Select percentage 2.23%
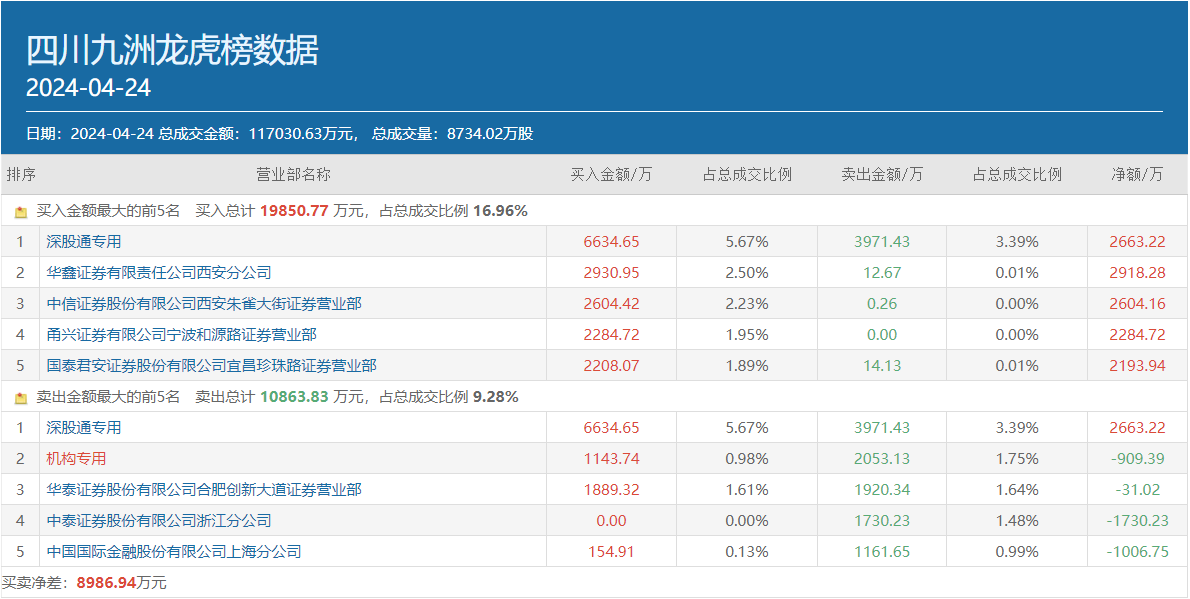This screenshot has height=599, width=1190. pos(748,304)
